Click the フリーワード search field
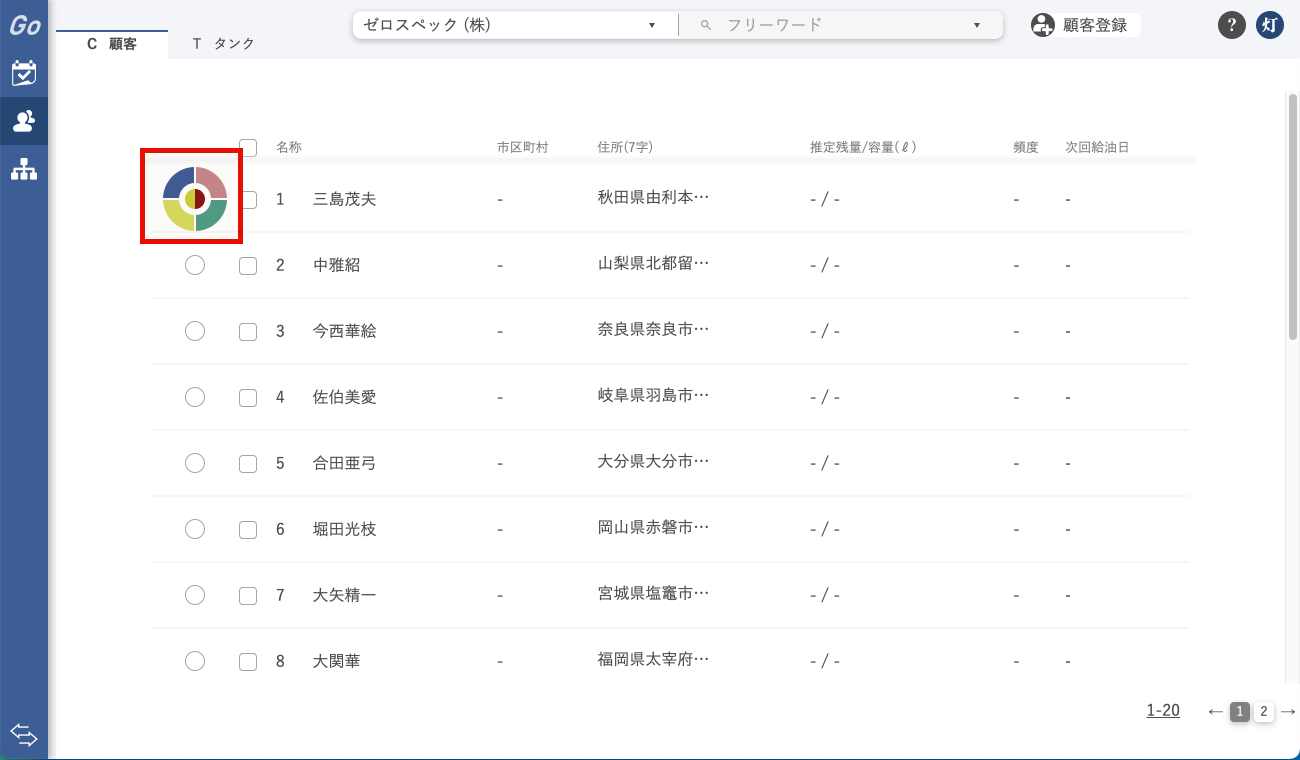 [840, 25]
